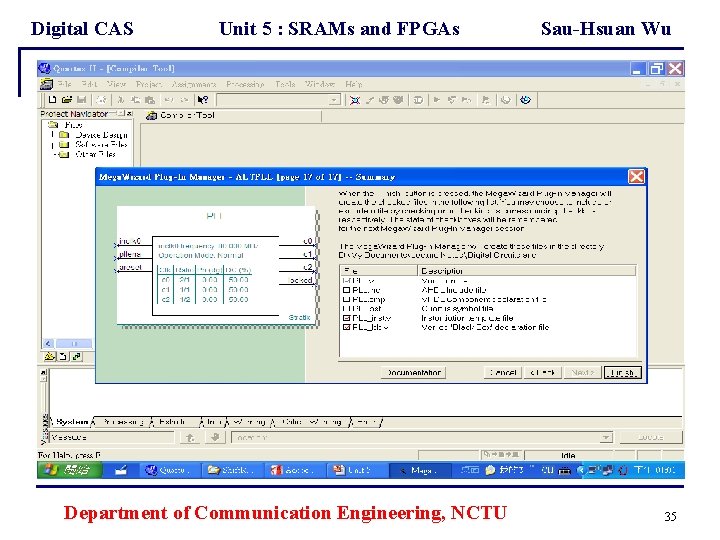
Task: Click the Open file toolbar icon
Action: pyautogui.click(x=67, y=100)
